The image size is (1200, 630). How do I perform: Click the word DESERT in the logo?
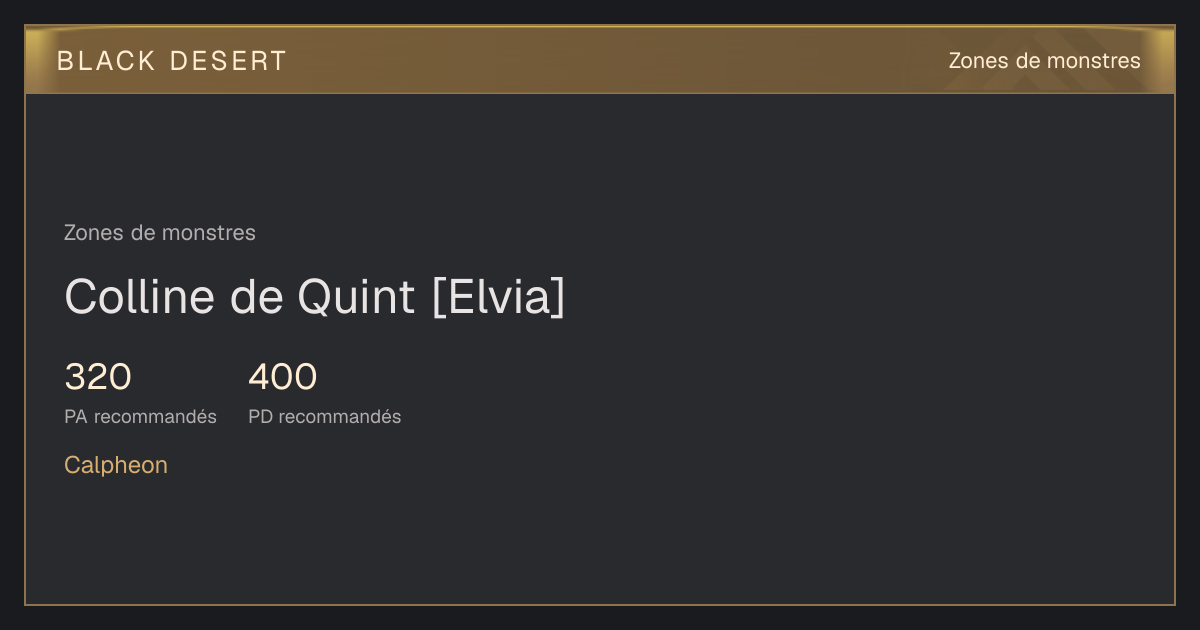(228, 61)
